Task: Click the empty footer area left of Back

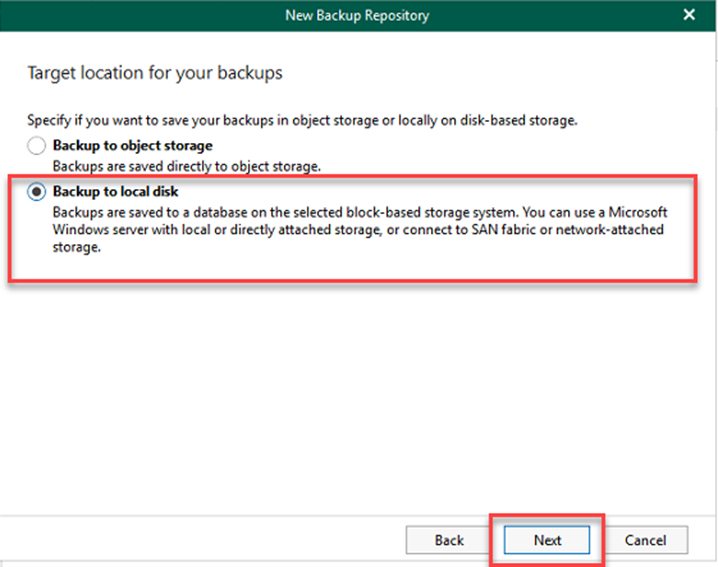Action: point(200,540)
